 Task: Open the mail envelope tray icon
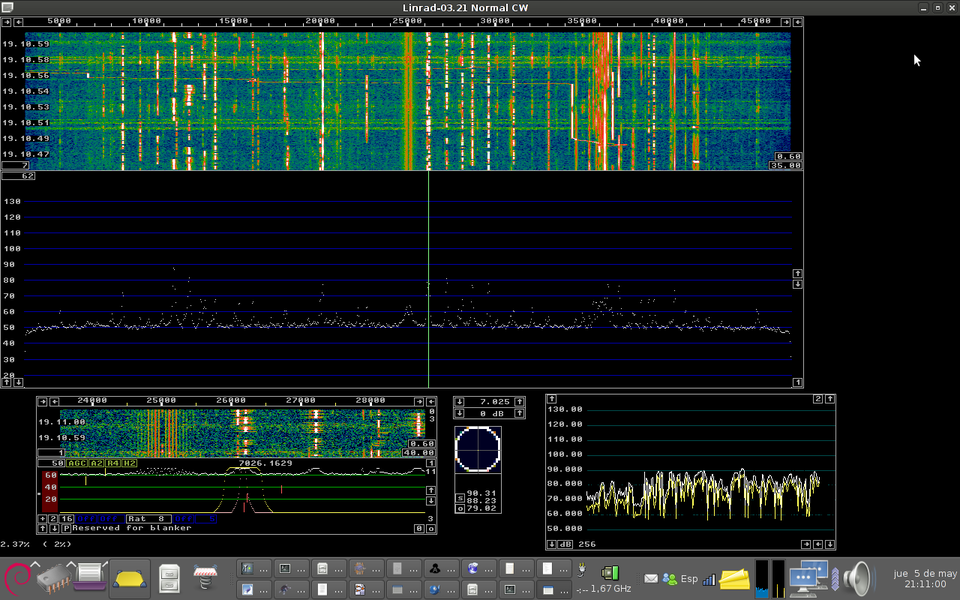pyautogui.click(x=651, y=578)
